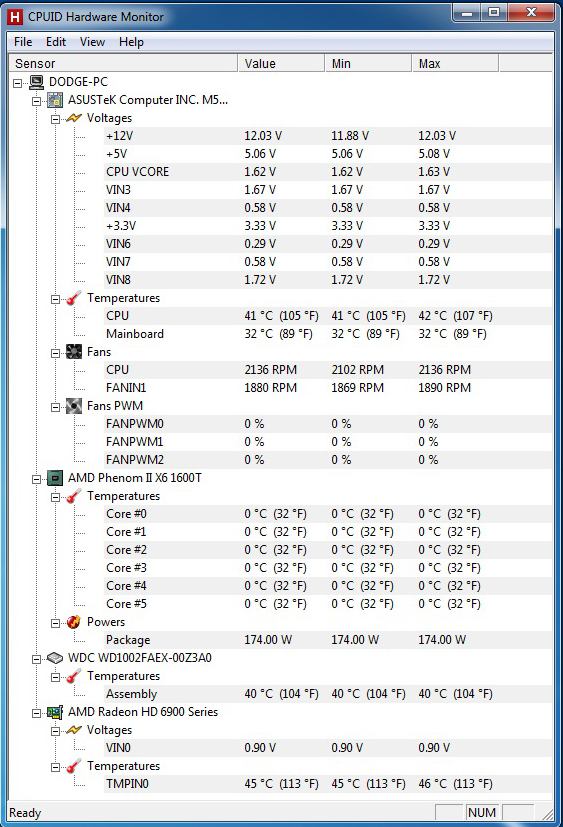Collapse the WDC WD1002FAEX node

click(x=36, y=659)
